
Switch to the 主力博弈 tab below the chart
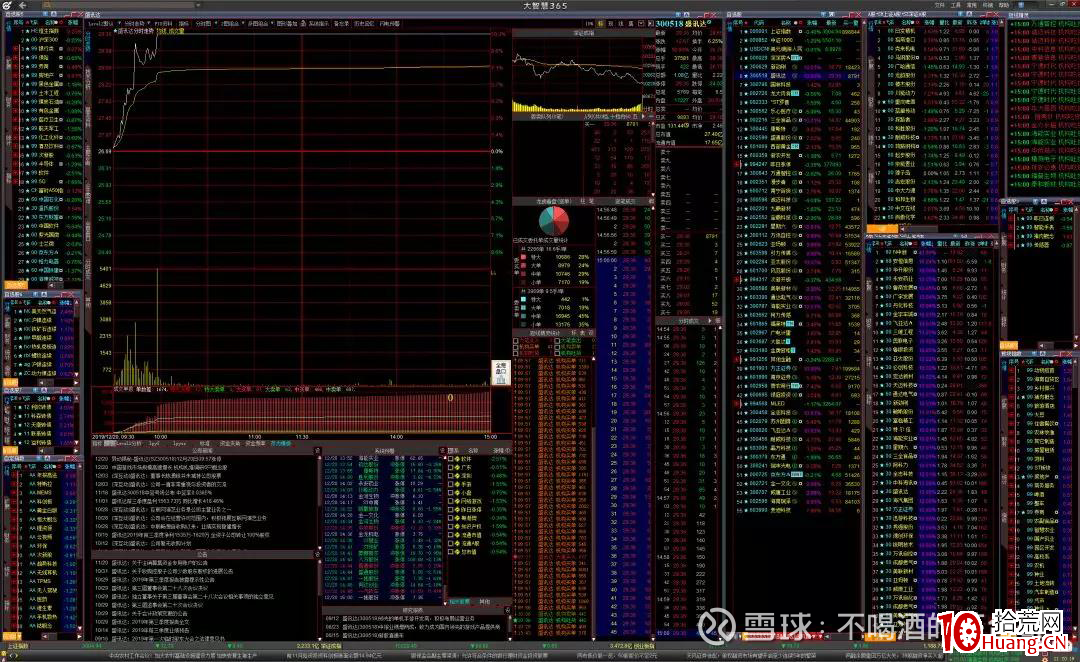[280, 444]
